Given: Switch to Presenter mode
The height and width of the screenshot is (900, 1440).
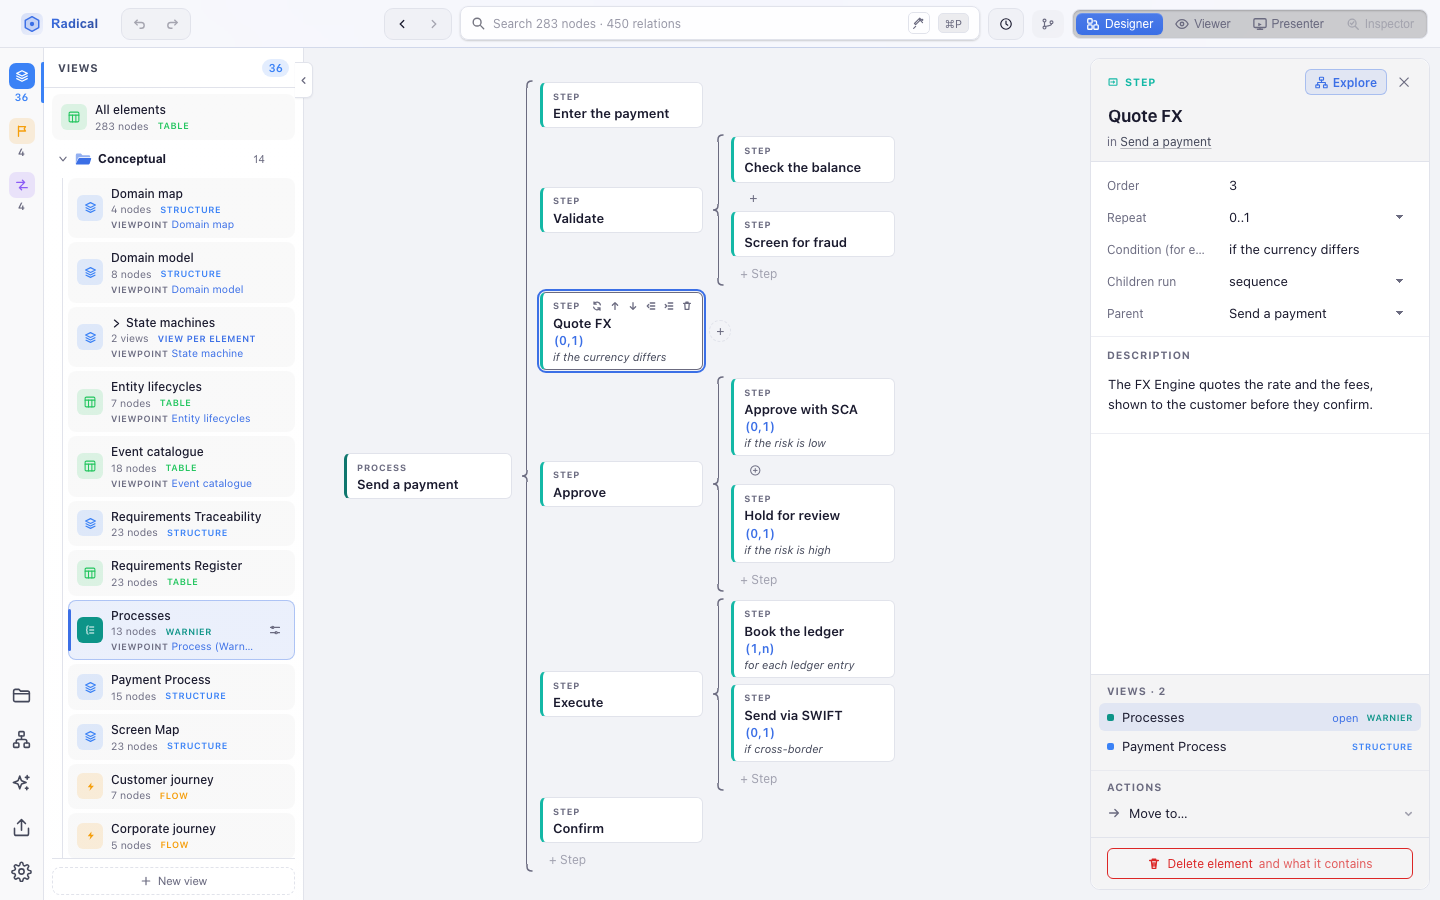Looking at the screenshot, I should pyautogui.click(x=1288, y=24).
